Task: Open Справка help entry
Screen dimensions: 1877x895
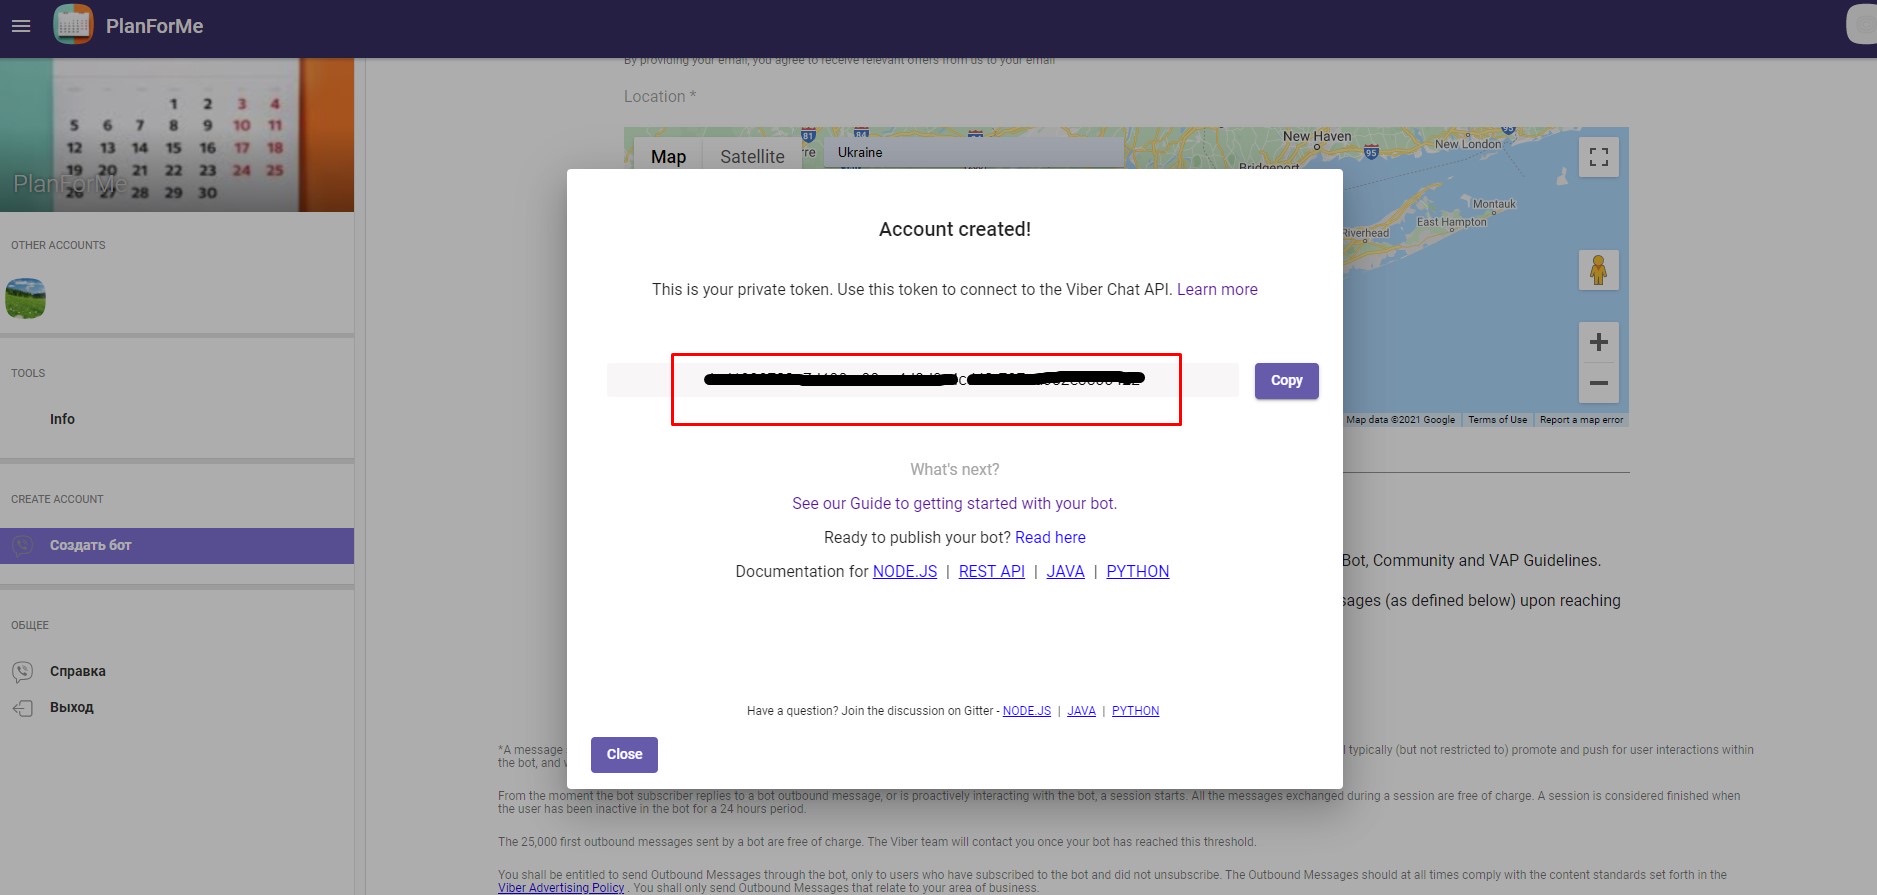Action: click(x=78, y=671)
